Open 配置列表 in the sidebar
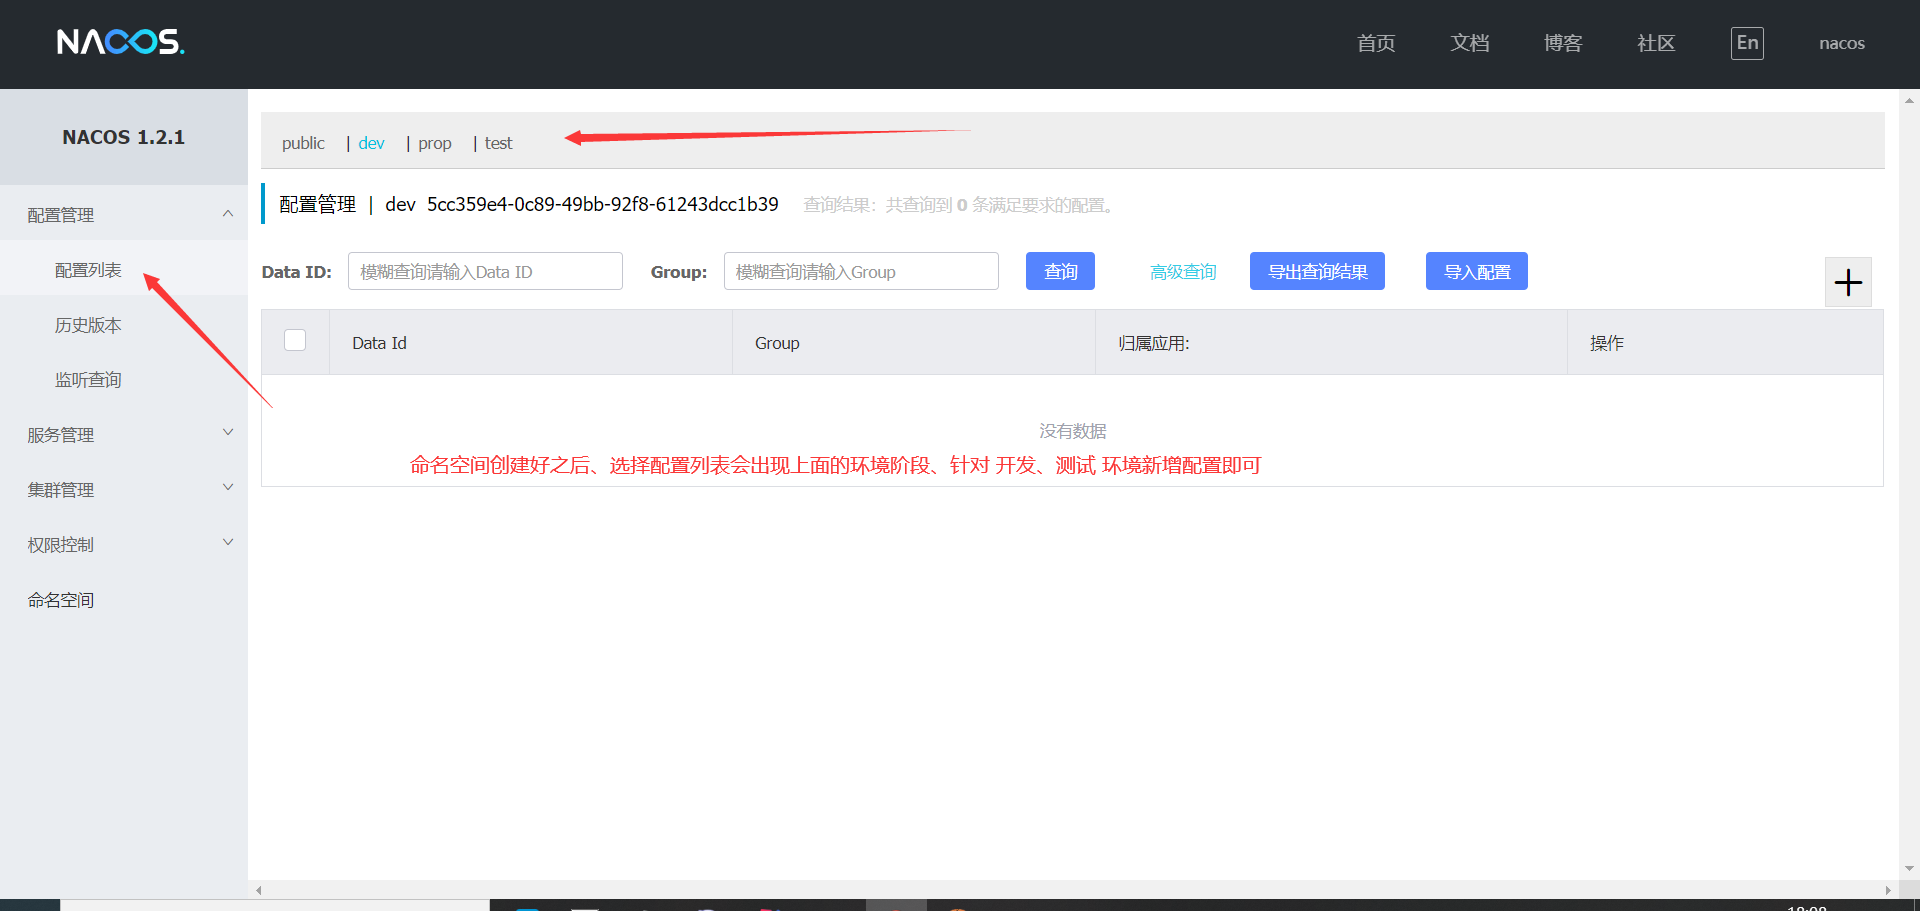Screen dimensions: 1920x911 [x=88, y=270]
